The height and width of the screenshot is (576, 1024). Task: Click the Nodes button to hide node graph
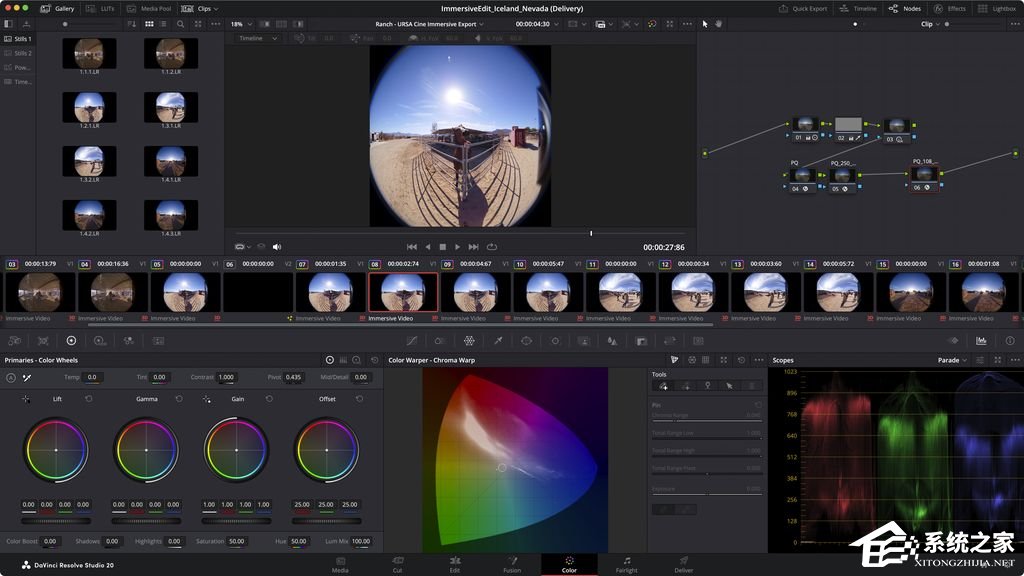pos(908,8)
